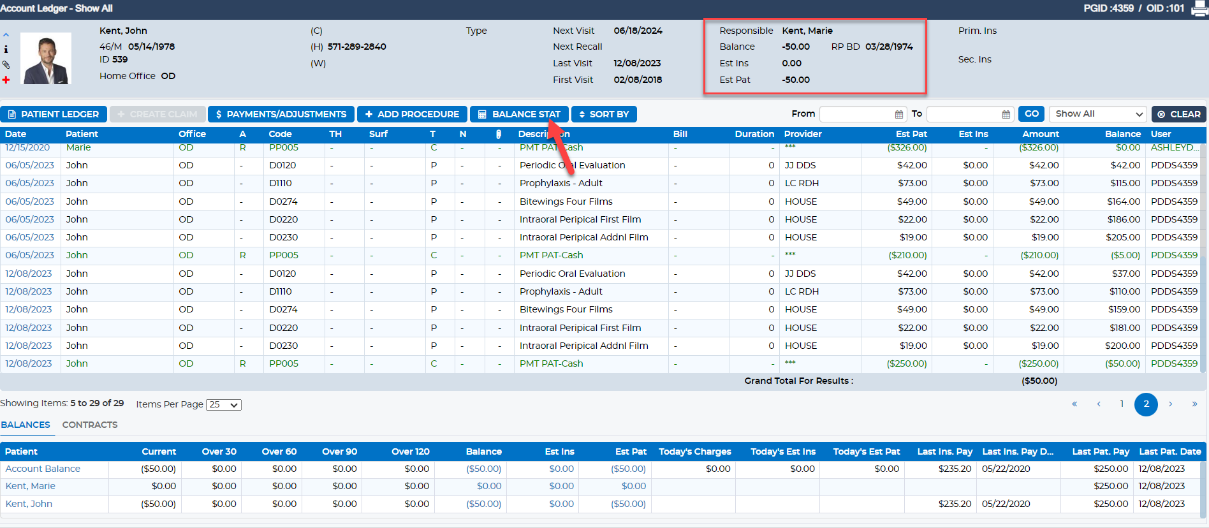Open the From date calendar picker
This screenshot has width=1209, height=528.
click(x=900, y=114)
